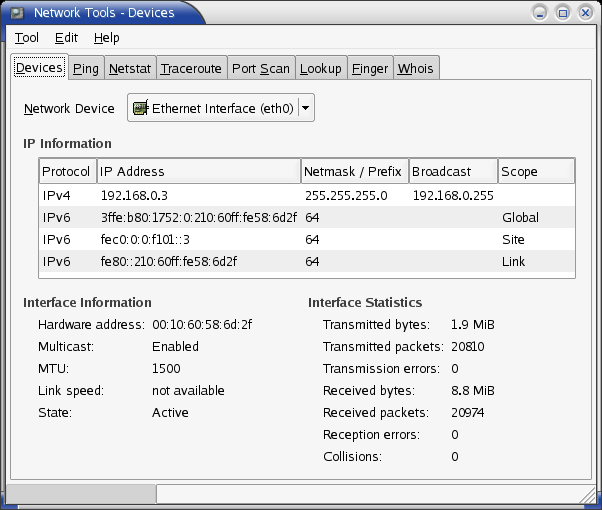Image resolution: width=602 pixels, height=510 pixels.
Task: Select the IPv4 192.168.0.3 row
Action: [307, 195]
